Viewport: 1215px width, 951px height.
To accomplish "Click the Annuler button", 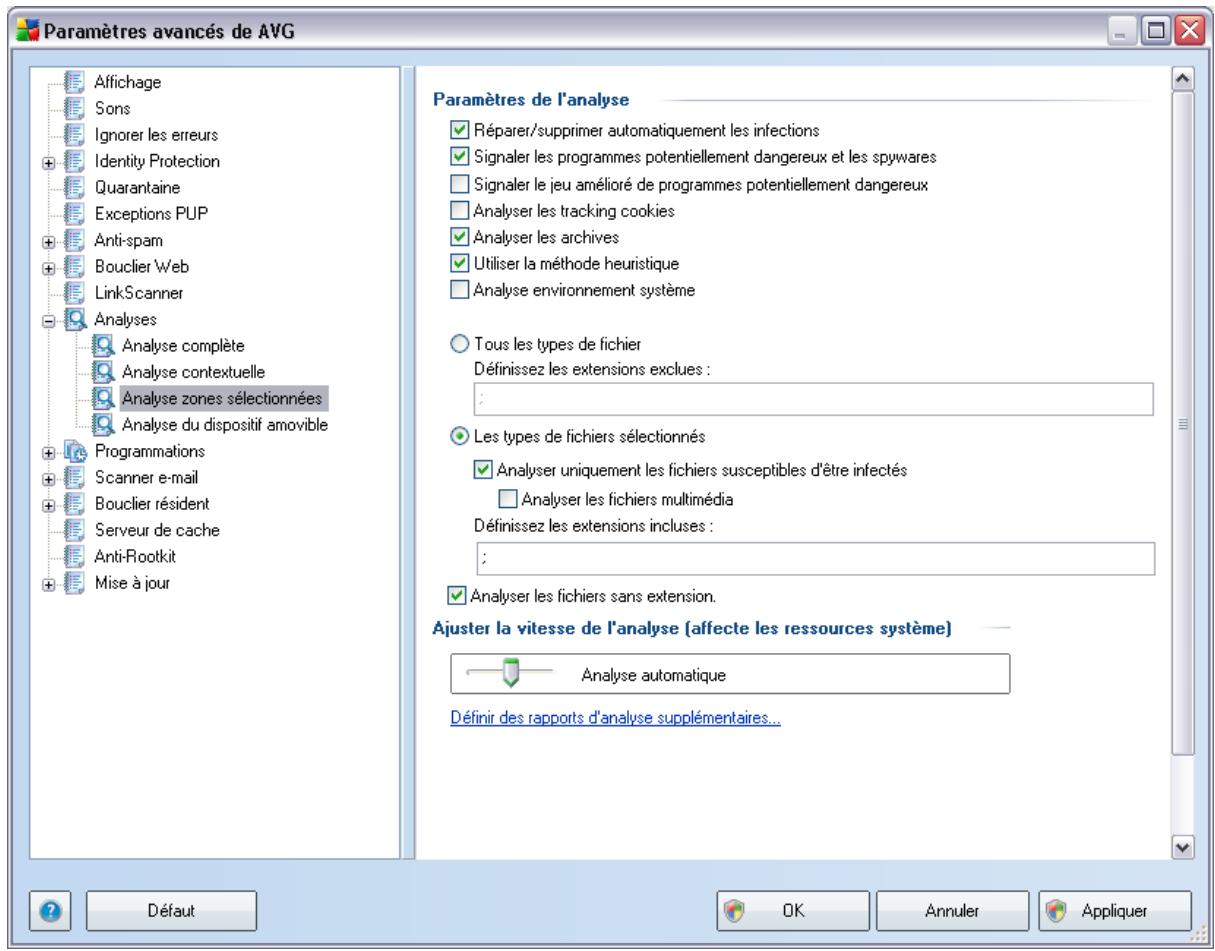I will [951, 911].
